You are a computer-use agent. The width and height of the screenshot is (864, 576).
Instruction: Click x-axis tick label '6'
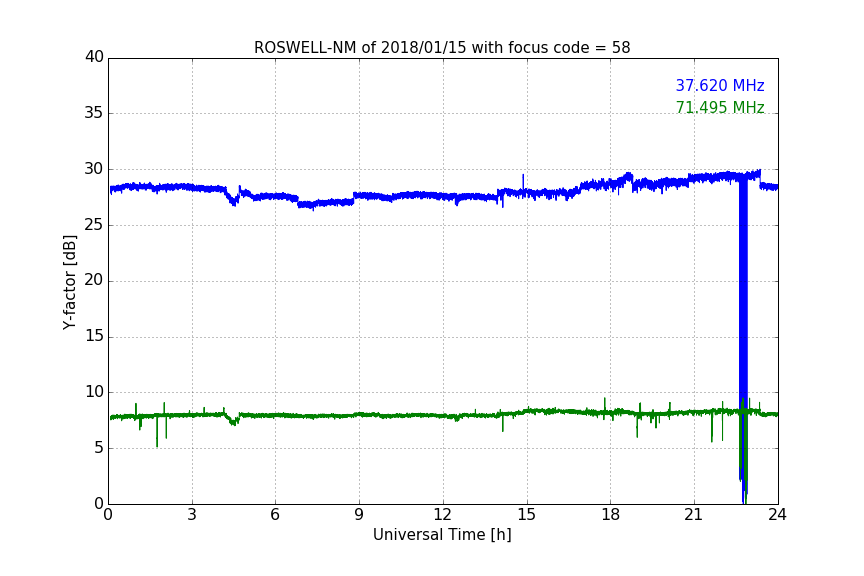point(276,515)
